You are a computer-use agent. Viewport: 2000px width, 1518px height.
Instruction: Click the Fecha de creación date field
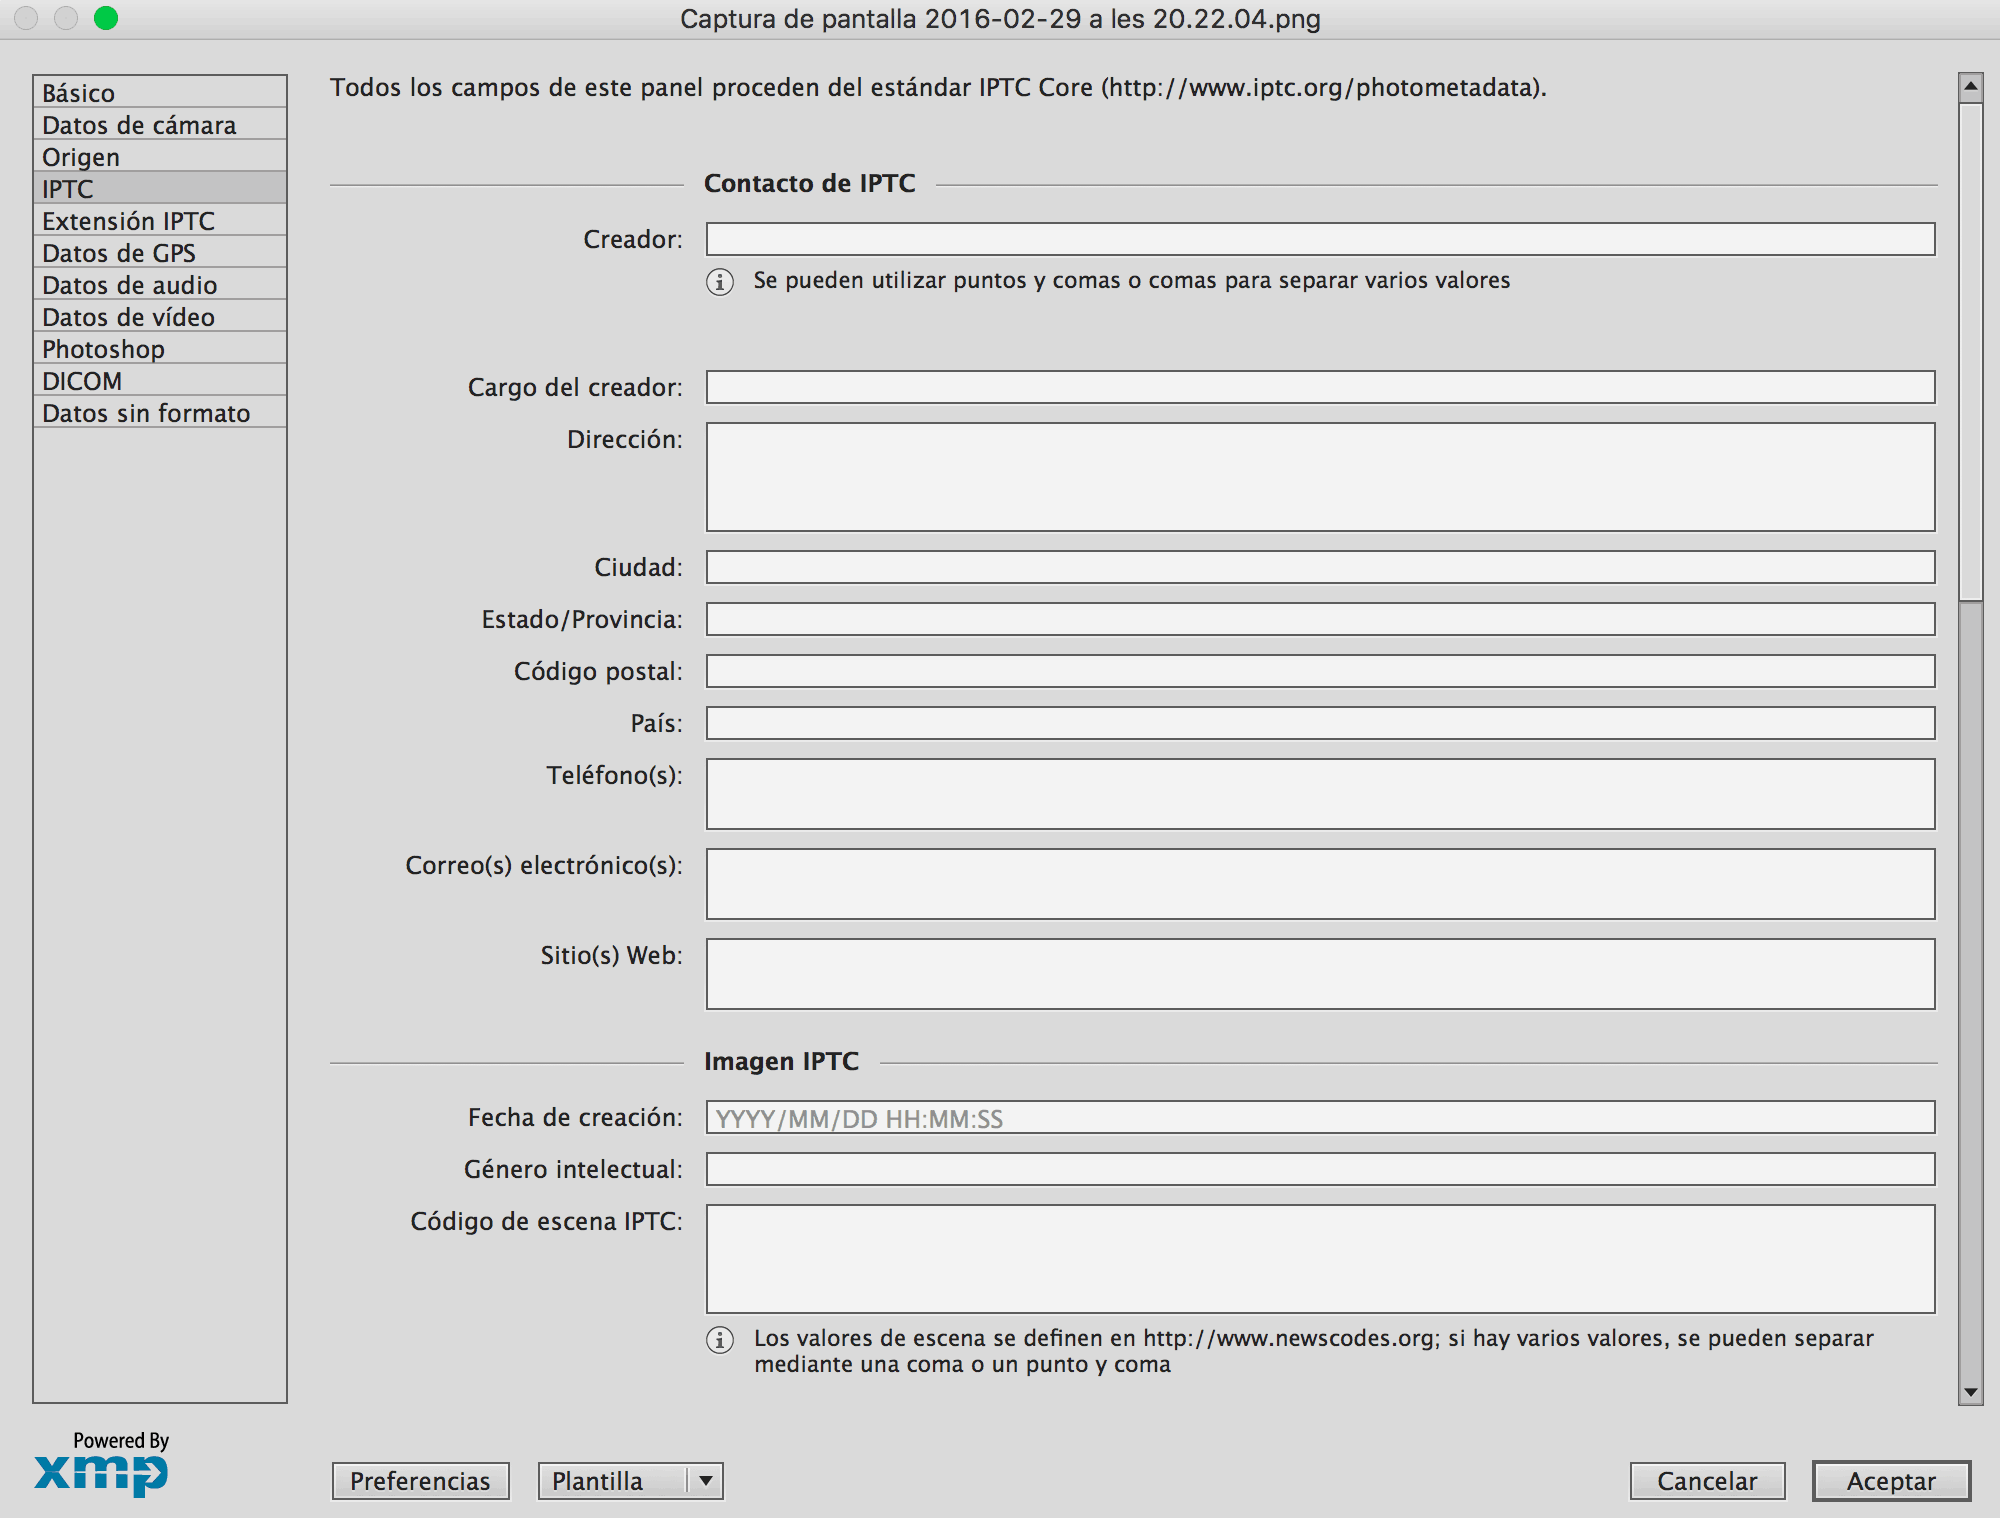click(1320, 1118)
